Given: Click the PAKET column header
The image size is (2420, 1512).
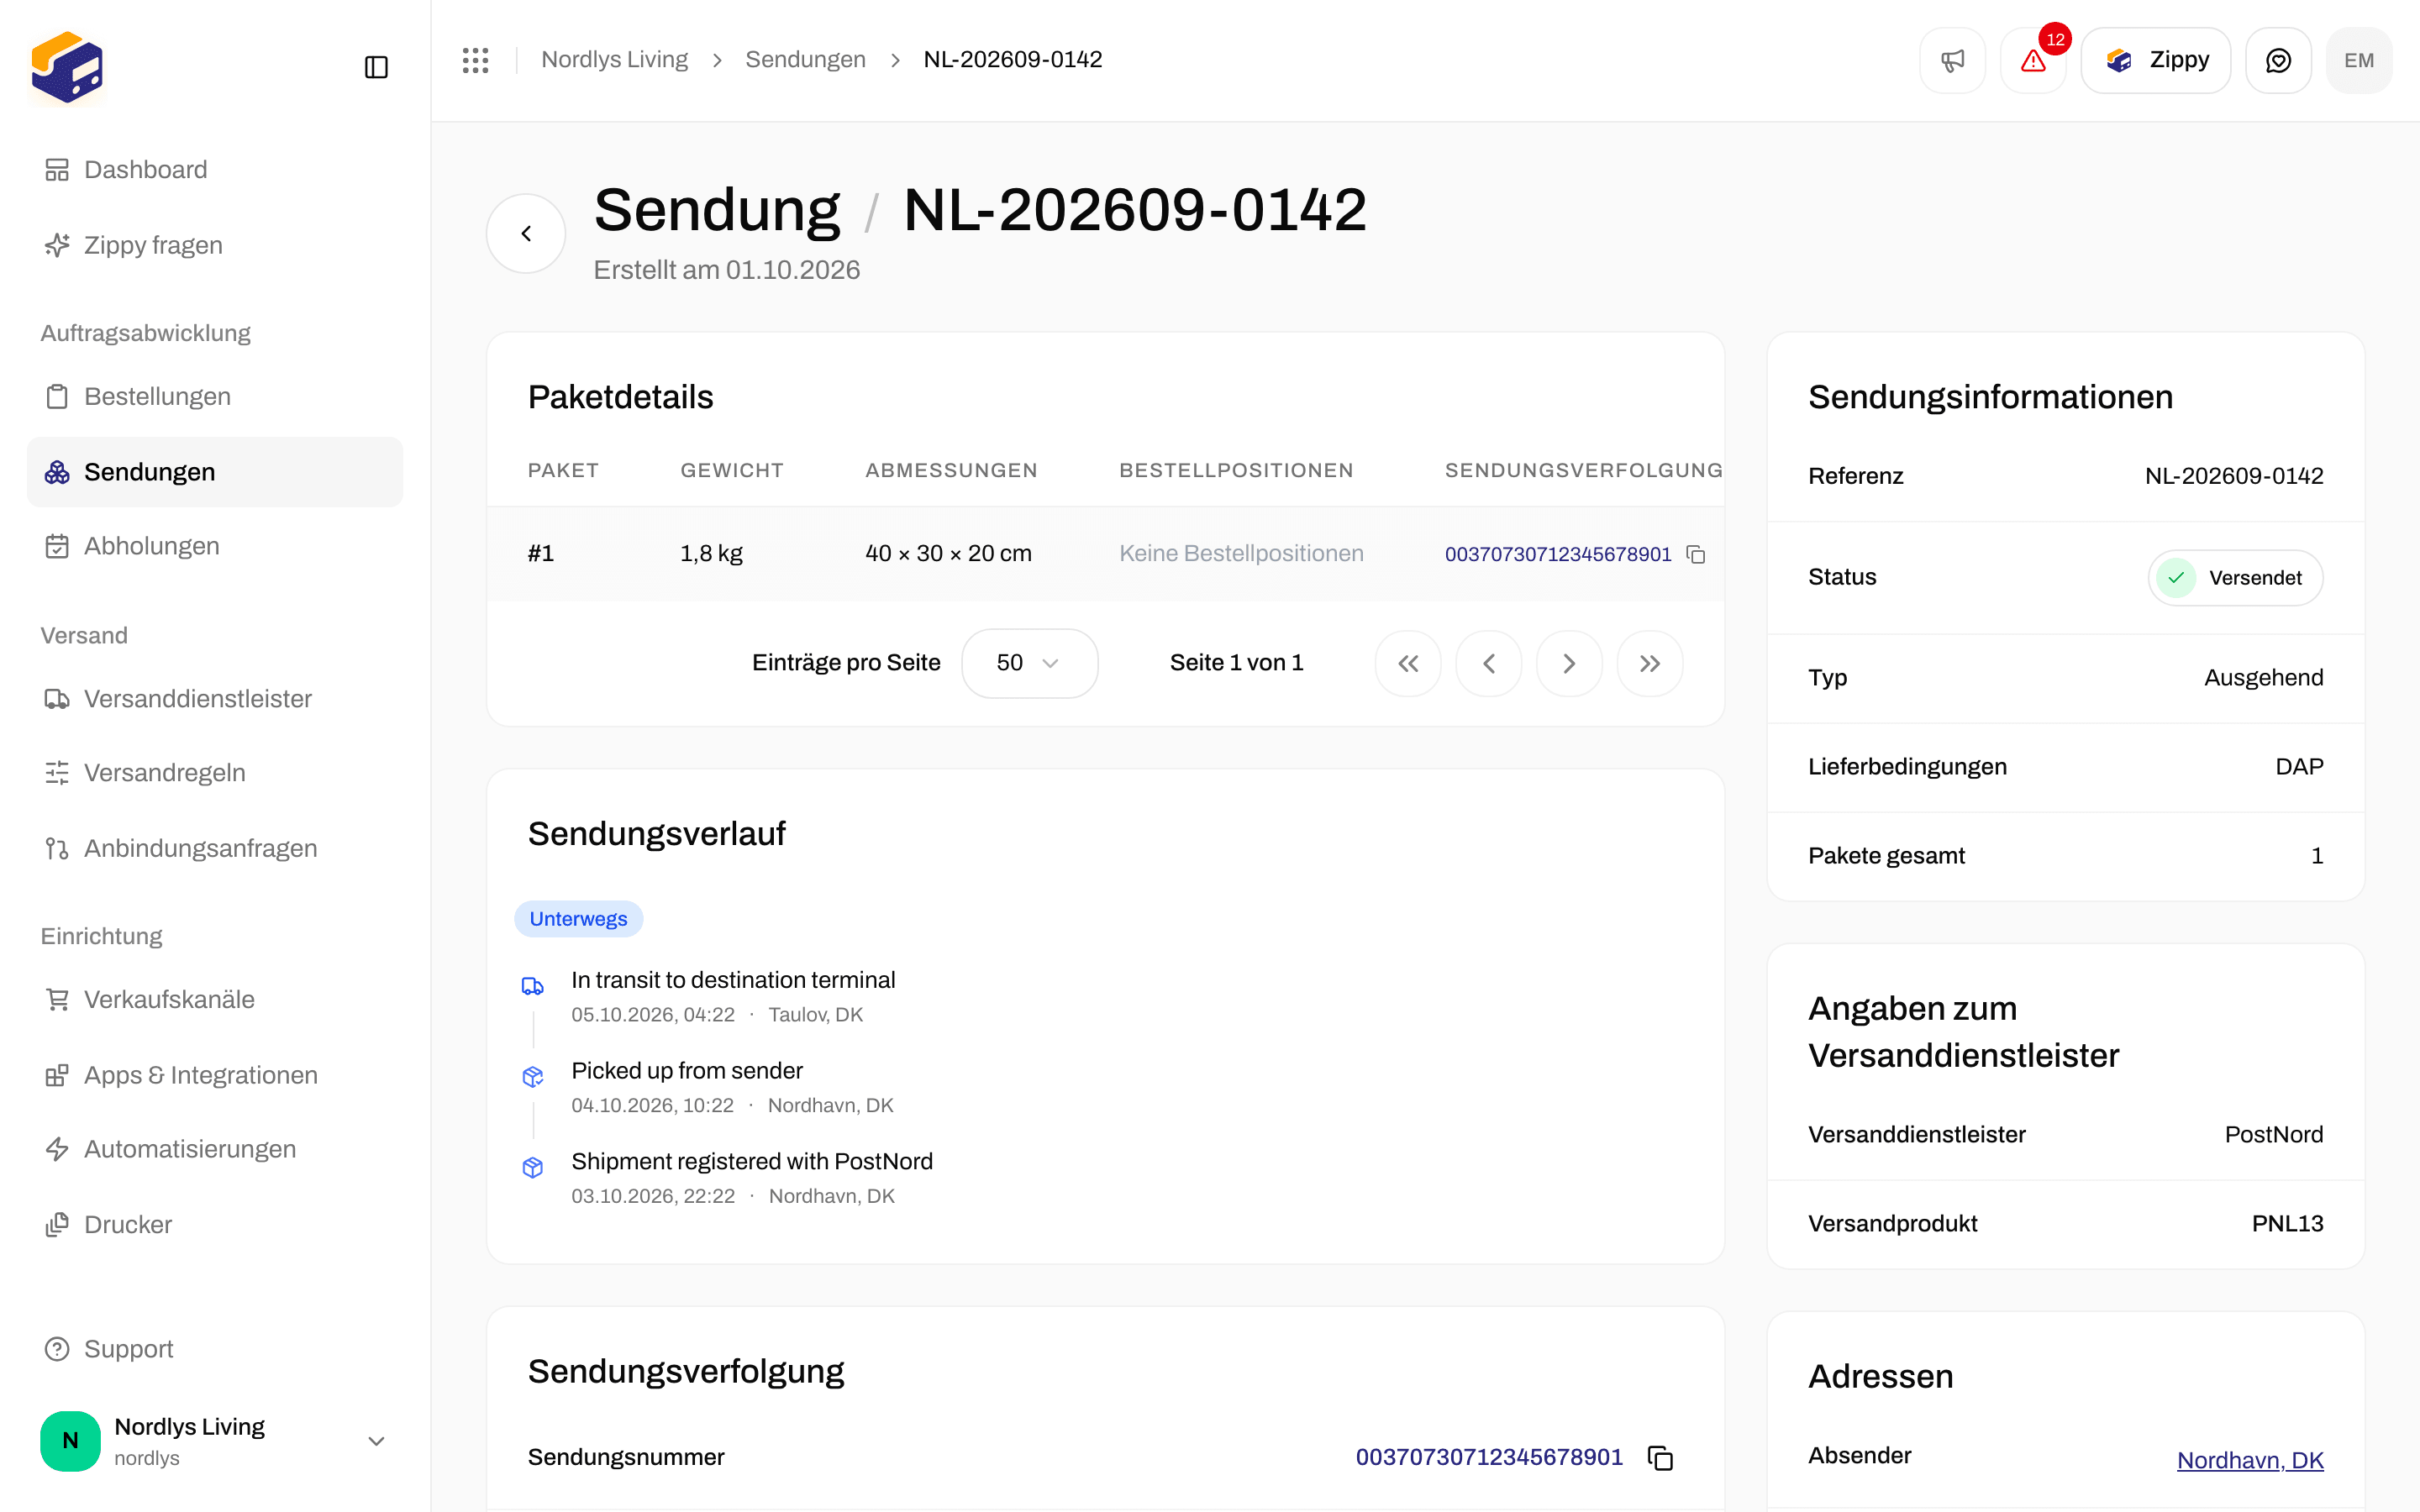Looking at the screenshot, I should point(563,471).
